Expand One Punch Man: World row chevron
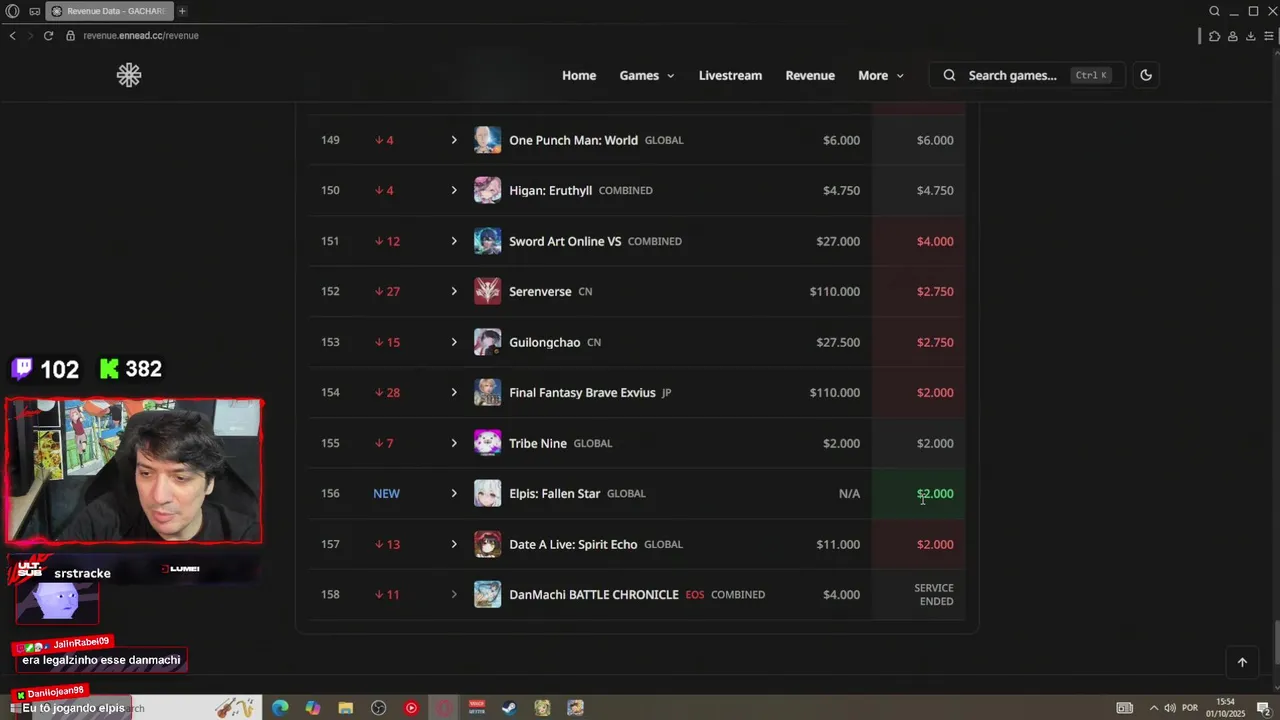Viewport: 1280px width, 720px height. pyautogui.click(x=453, y=140)
